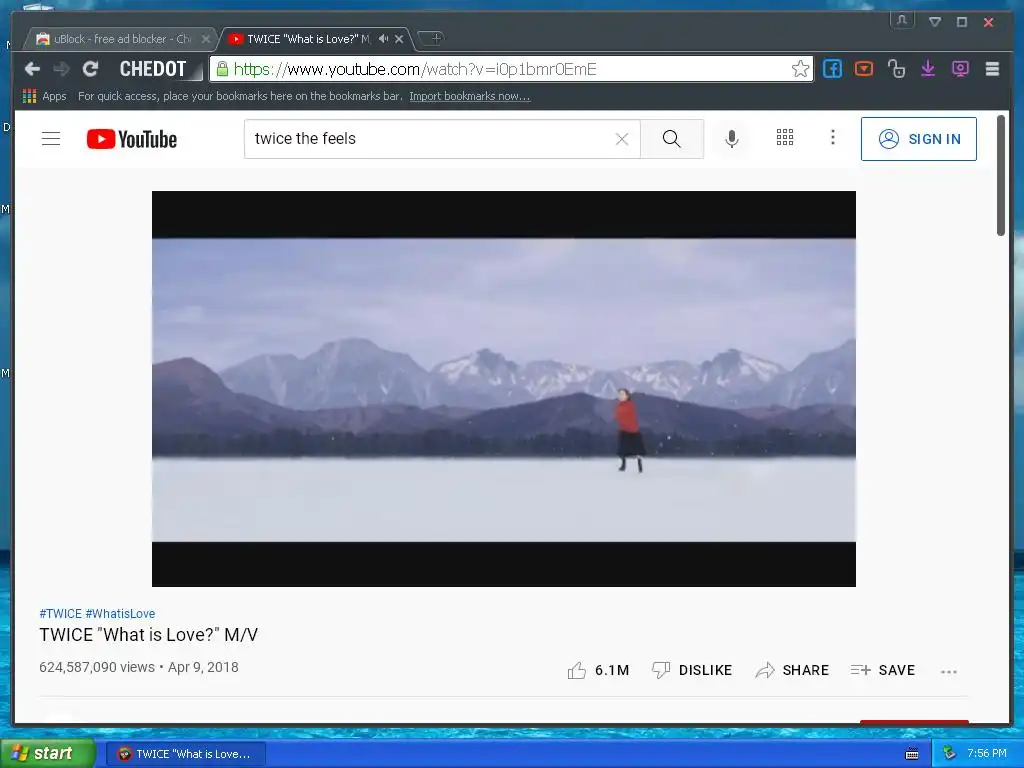Click the system tray network icon
The image size is (1024, 768).
(949, 754)
